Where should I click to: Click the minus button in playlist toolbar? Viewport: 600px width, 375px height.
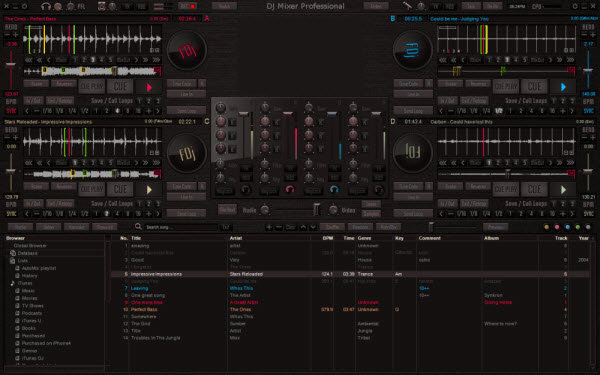point(279,227)
